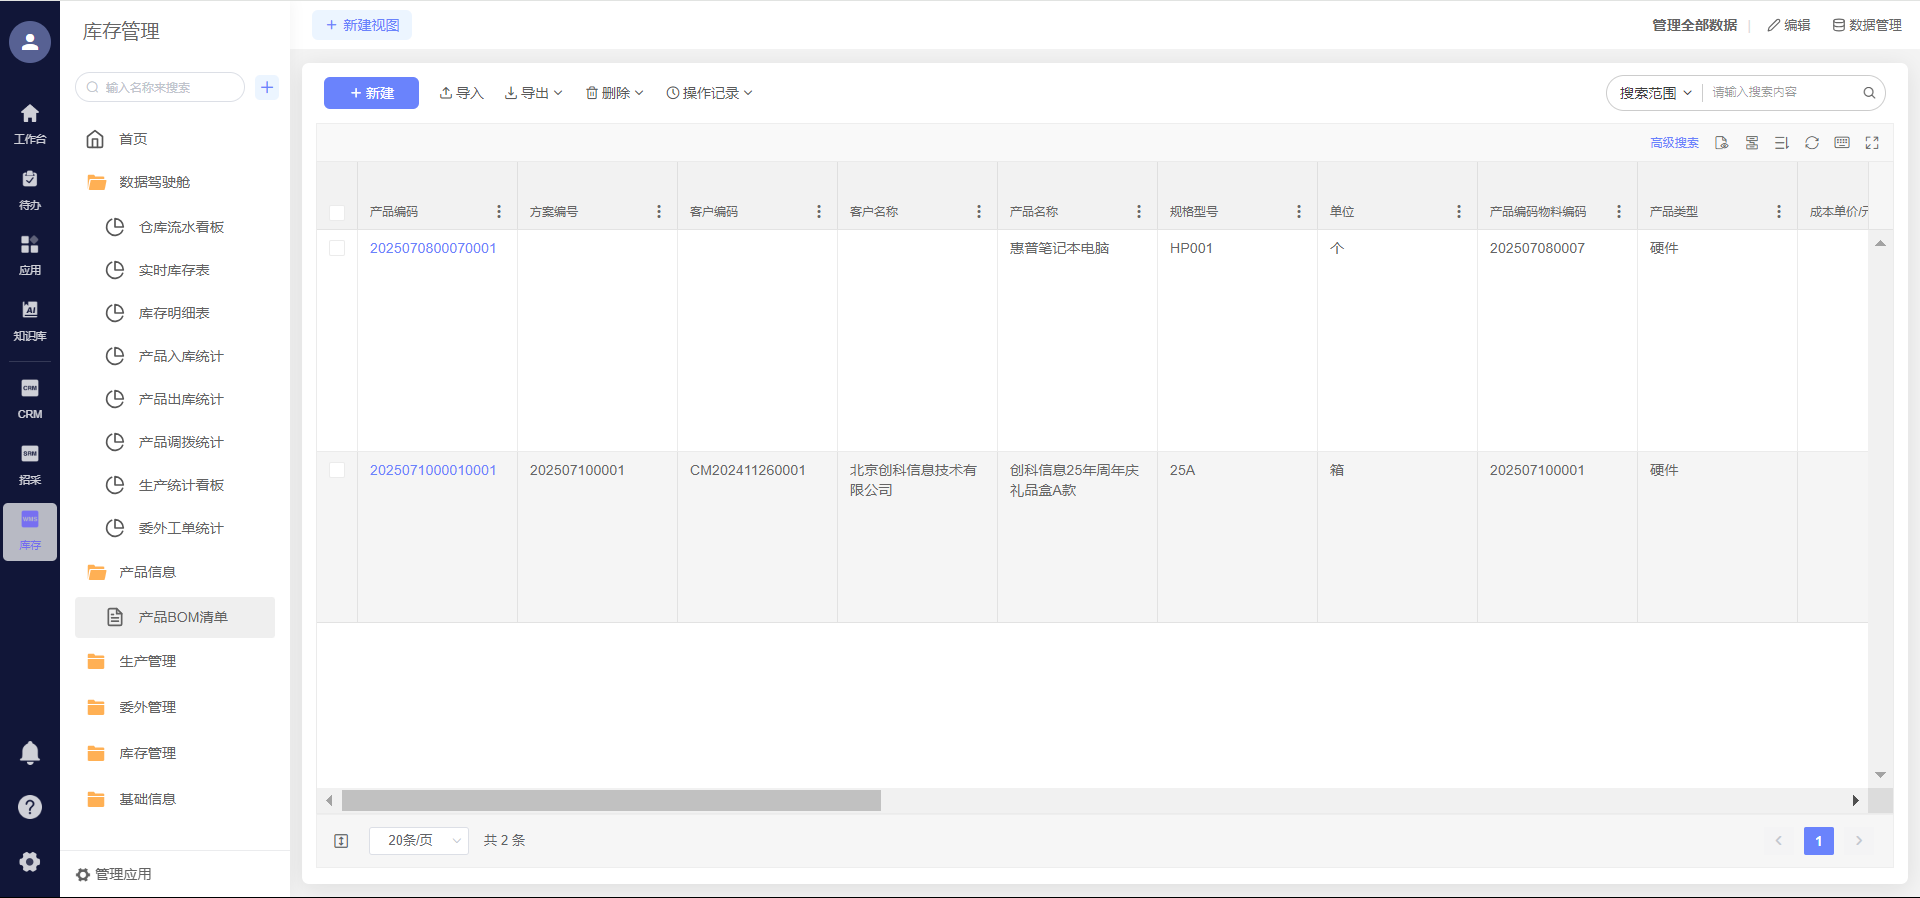This screenshot has height=898, width=1920.
Task: Open 实时库存表 in the sidebar
Action: pos(174,270)
